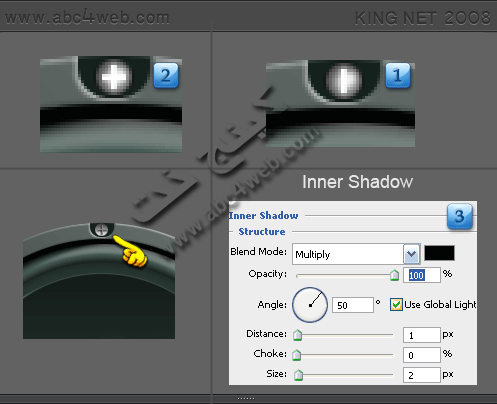Screen dimensions: 497x404
Task: Click the curved frame preview with screw
Action: pos(99,281)
